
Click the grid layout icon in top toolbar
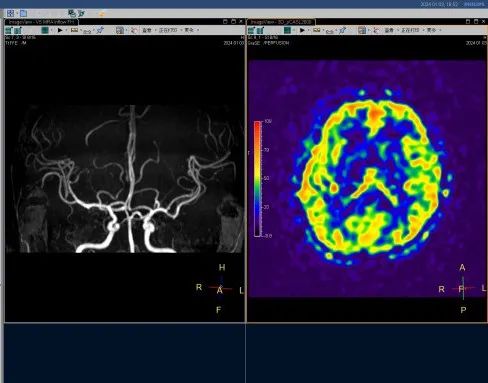tap(10, 13)
